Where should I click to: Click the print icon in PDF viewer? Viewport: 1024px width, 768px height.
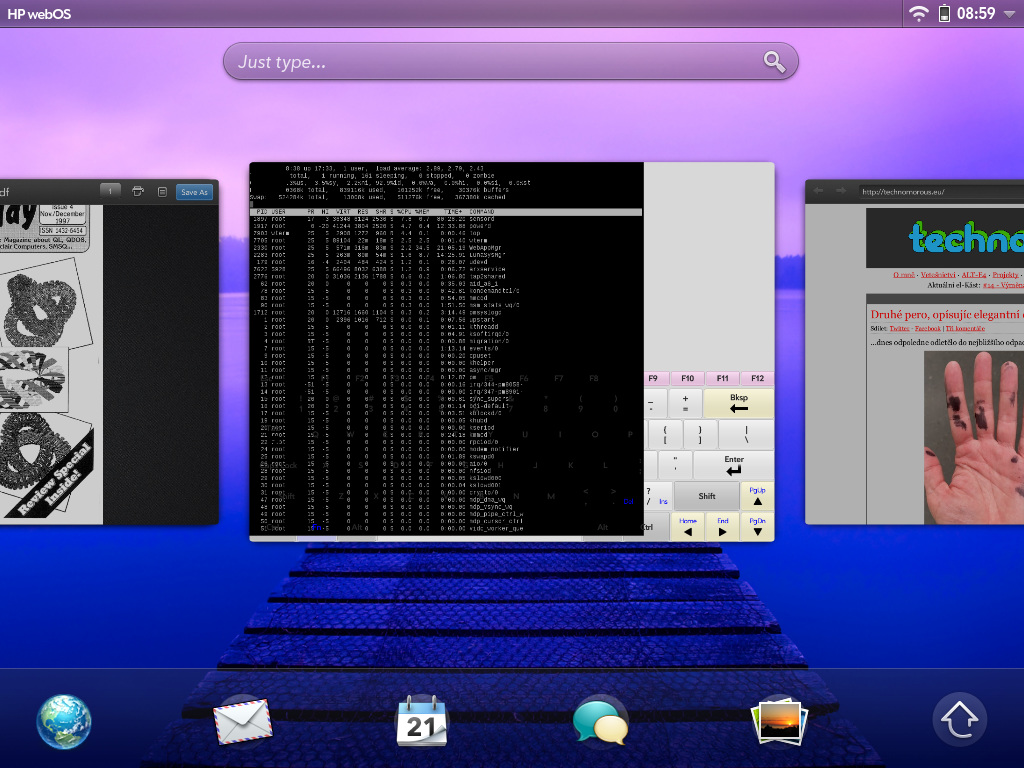[x=138, y=191]
